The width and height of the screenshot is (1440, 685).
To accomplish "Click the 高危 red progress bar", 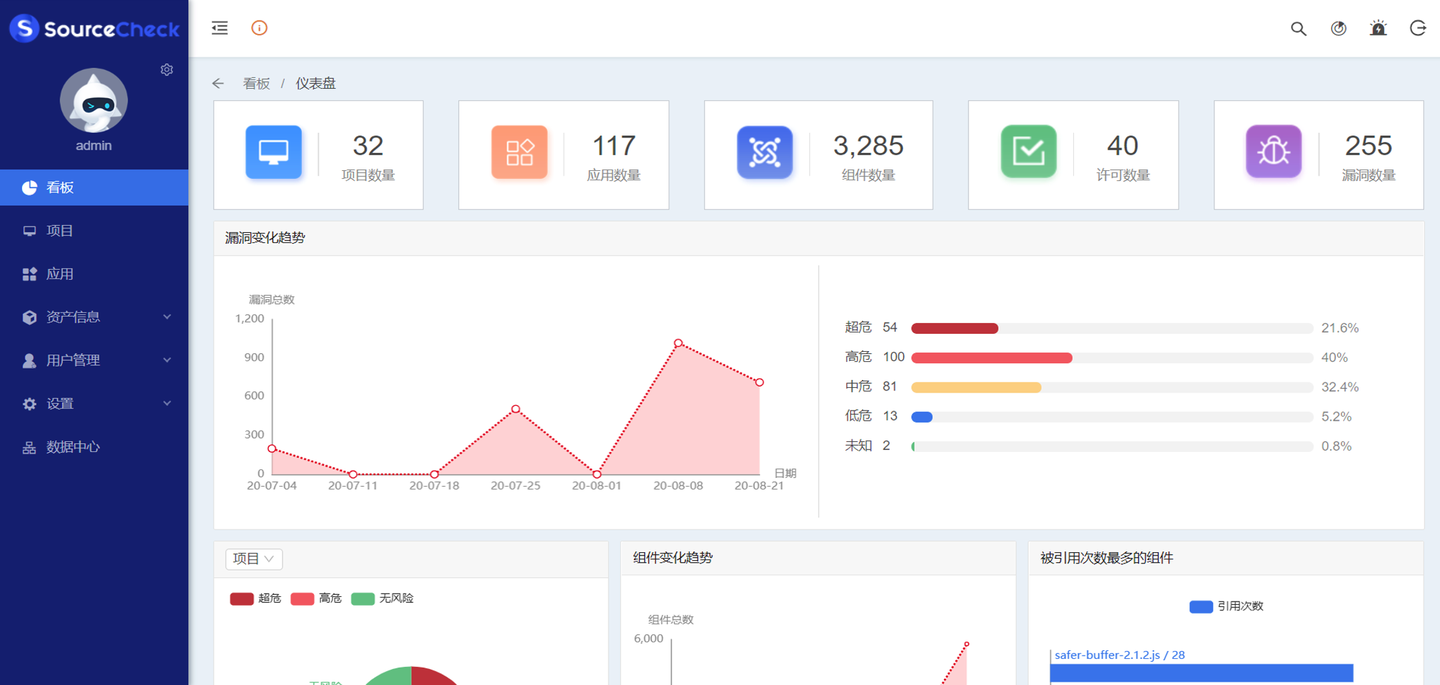I will click(991, 358).
